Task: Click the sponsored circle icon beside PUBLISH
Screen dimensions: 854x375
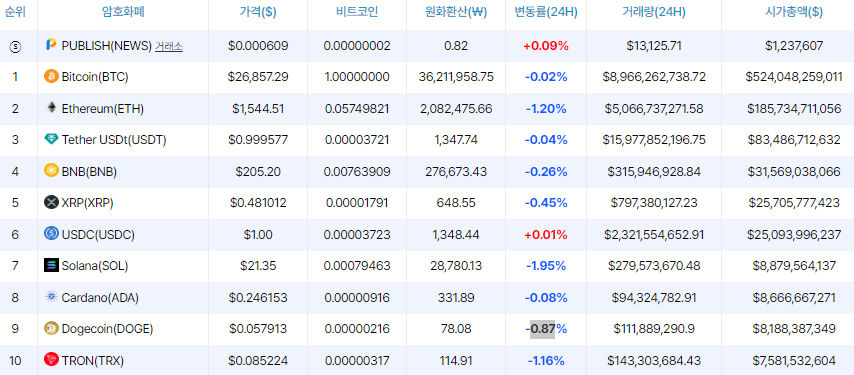Action: 15,47
